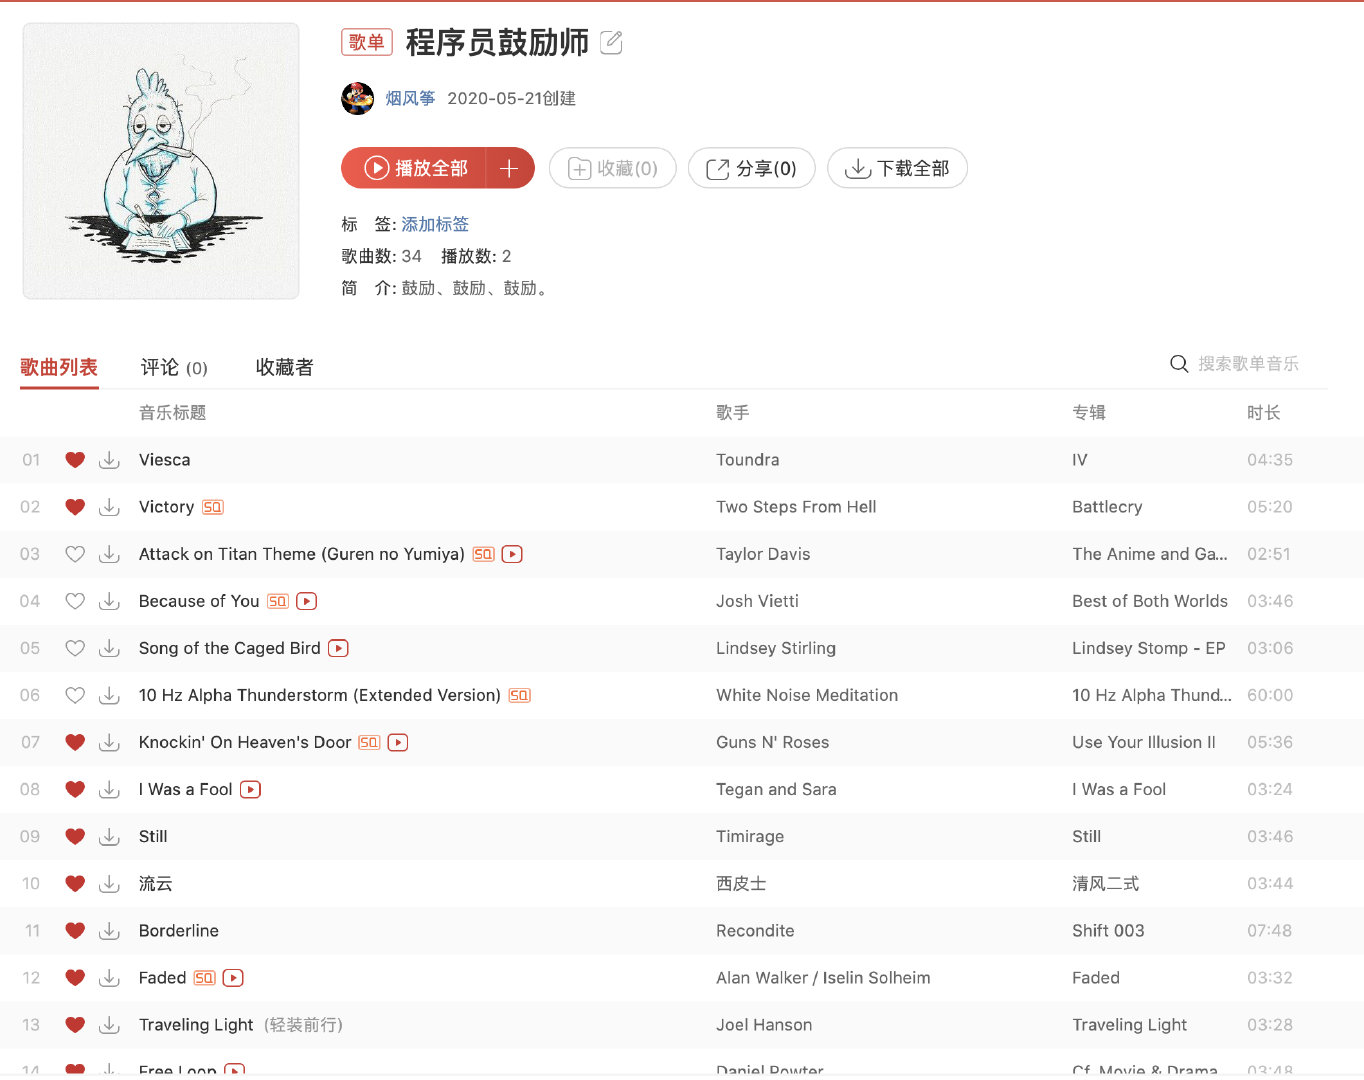Viewport: 1364px width, 1080px height.
Task: Toggle the heart on Song of the Caged Bird
Action: (x=75, y=648)
